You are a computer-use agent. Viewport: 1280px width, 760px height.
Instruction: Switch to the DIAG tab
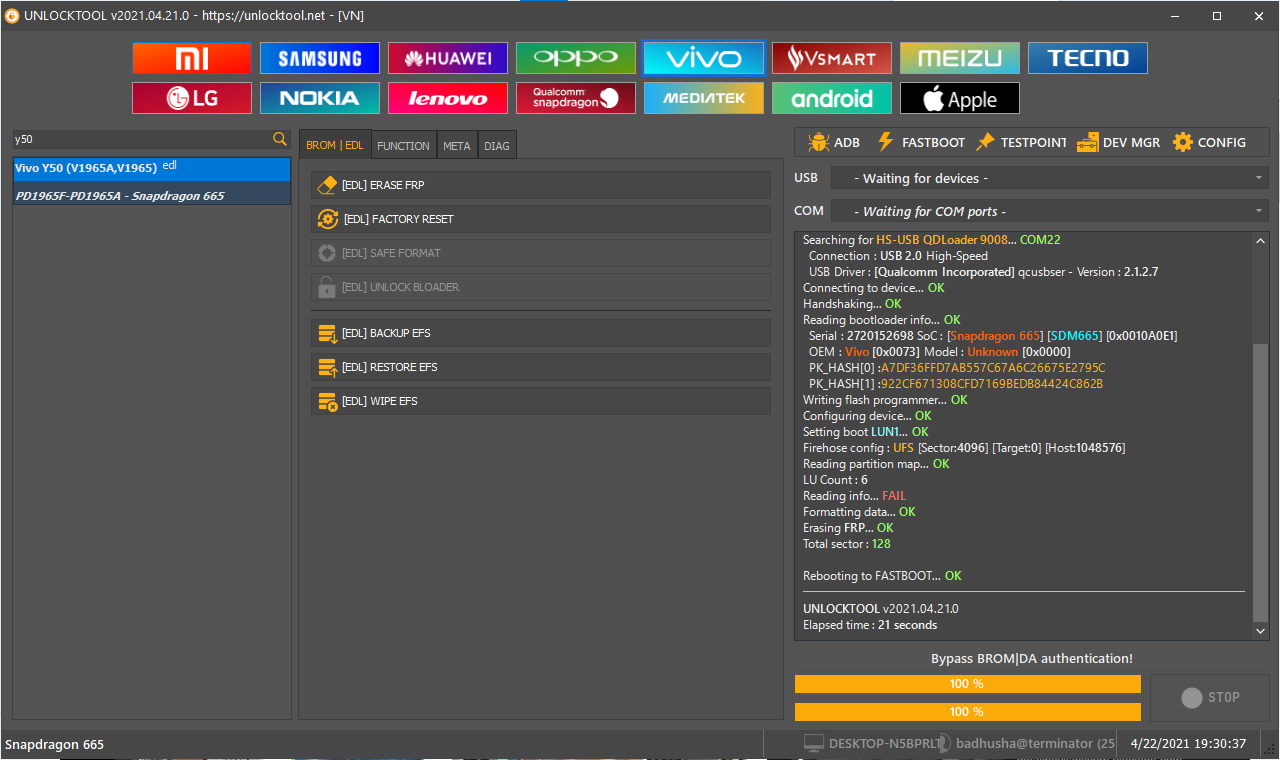pos(497,145)
